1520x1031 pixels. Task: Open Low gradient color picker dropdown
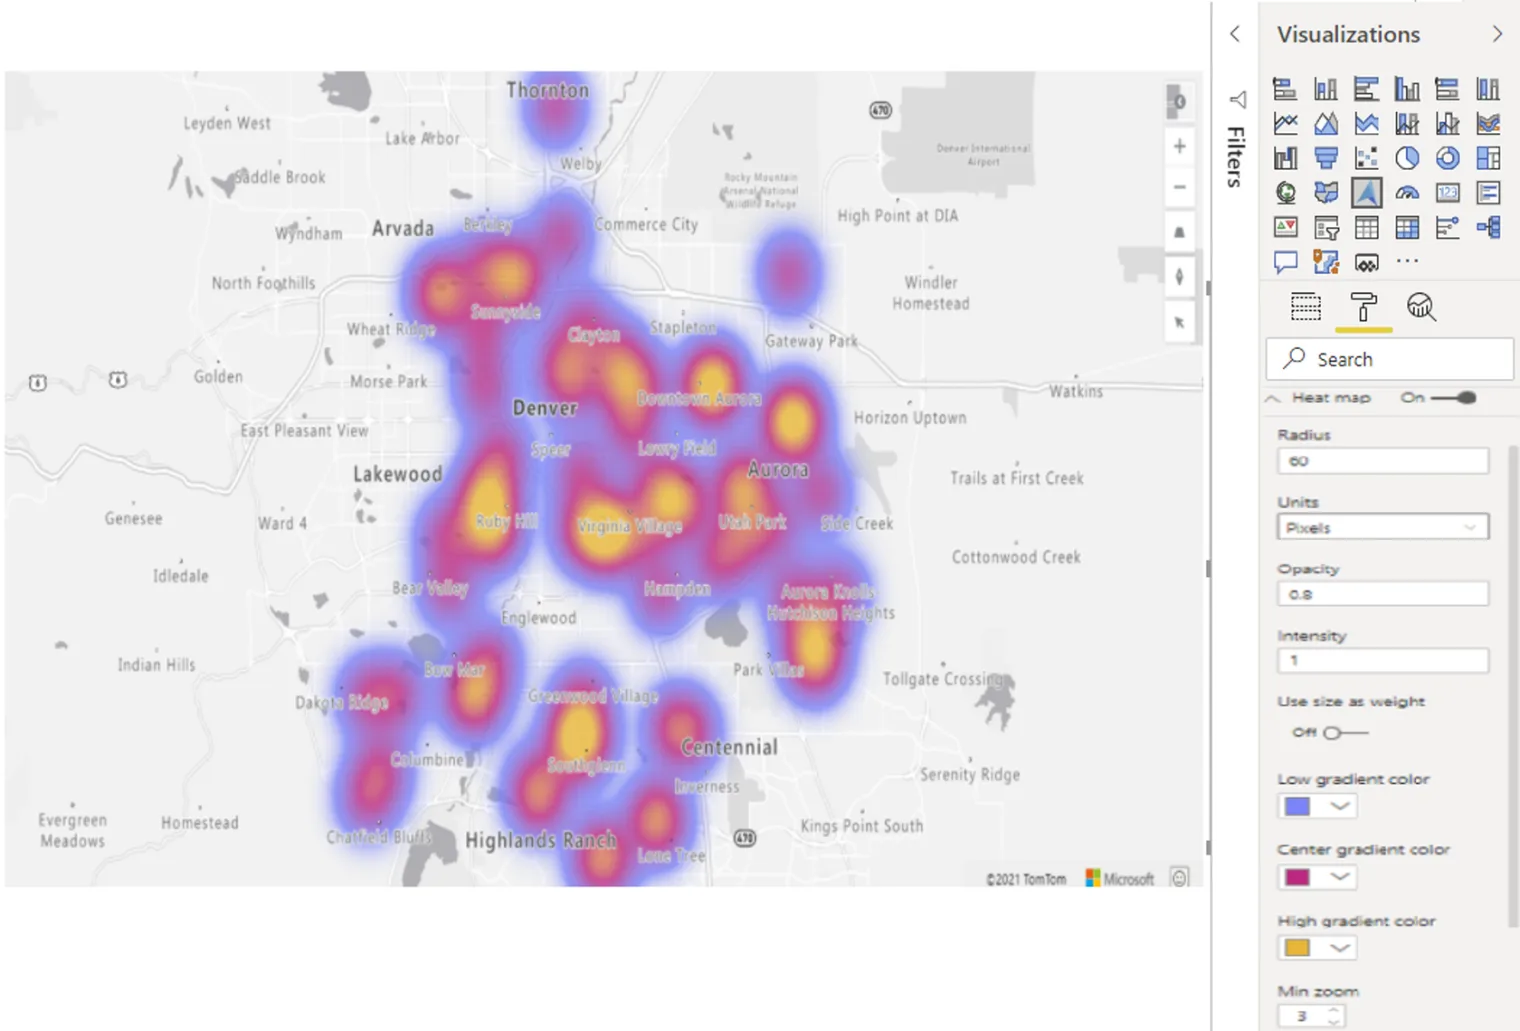[1340, 806]
